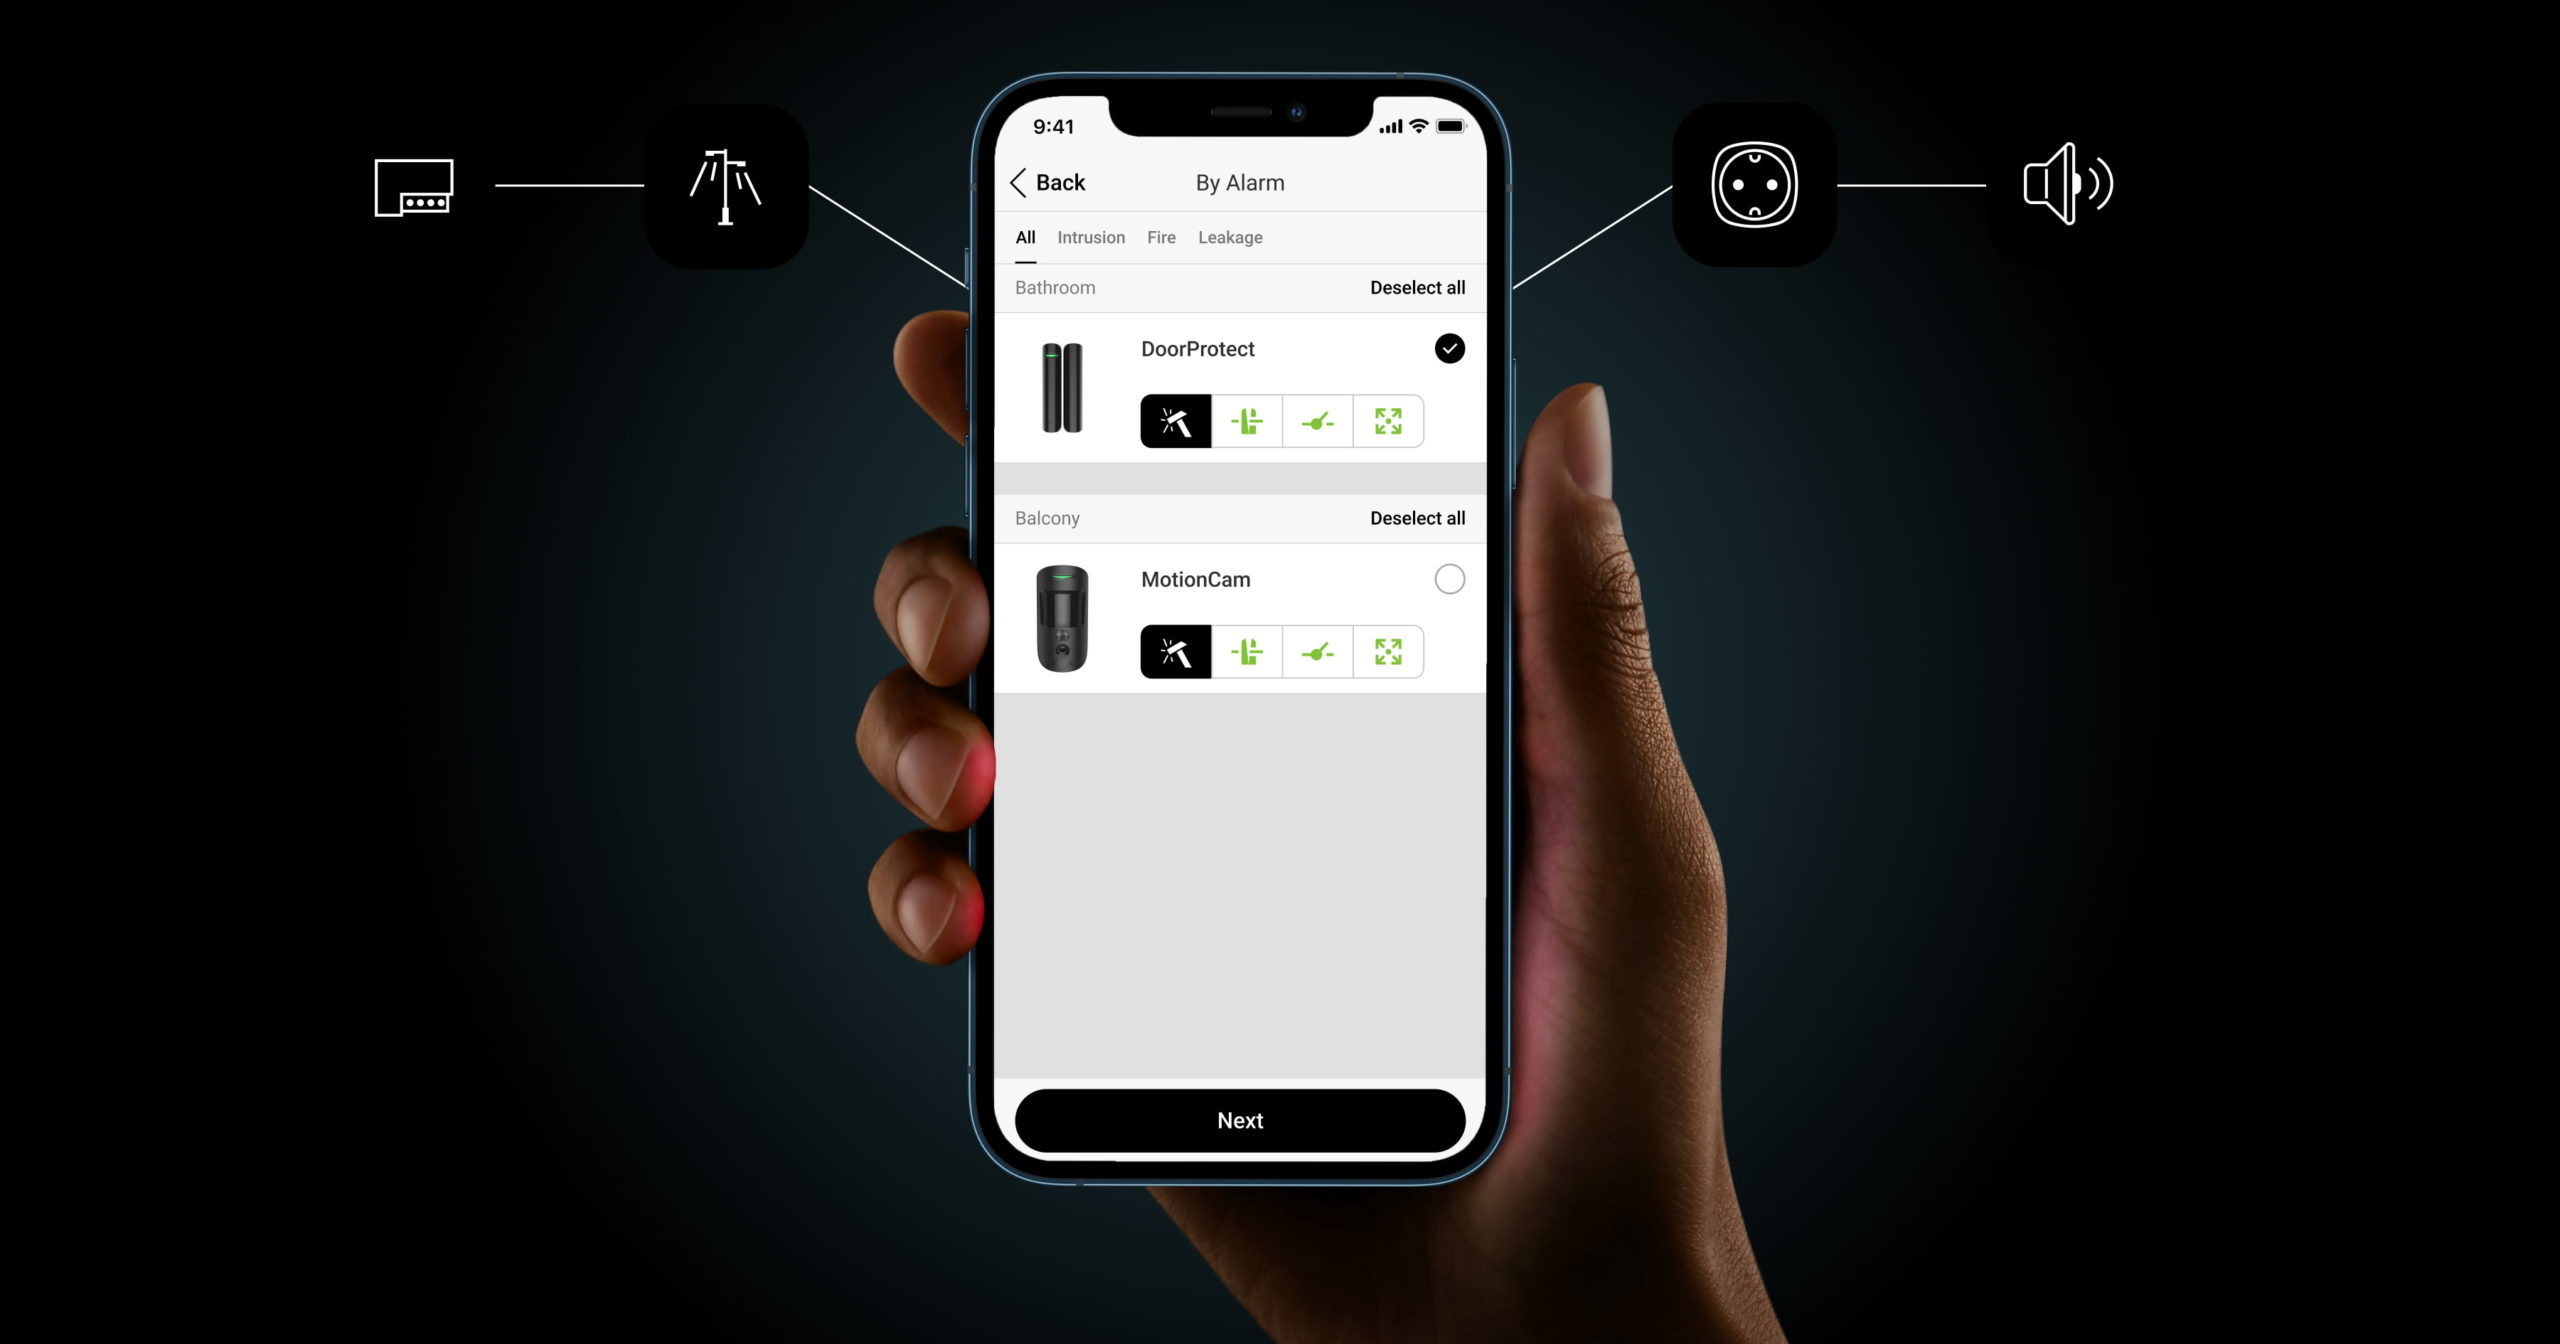
Task: Click the expand/fullscreen icon for MotionCam
Action: tap(1388, 652)
